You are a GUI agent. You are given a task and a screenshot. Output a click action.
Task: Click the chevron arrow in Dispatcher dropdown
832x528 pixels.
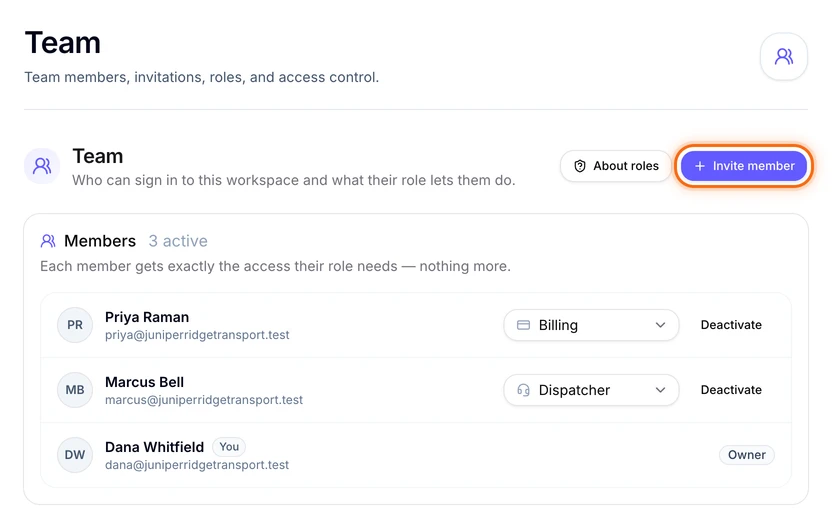pos(660,390)
